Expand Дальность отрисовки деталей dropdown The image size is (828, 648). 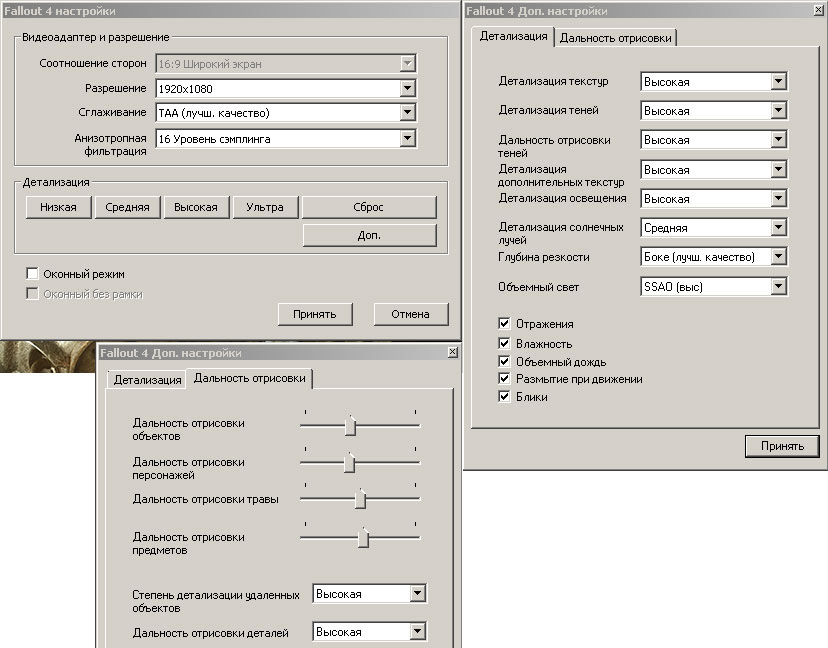pyautogui.click(x=369, y=632)
